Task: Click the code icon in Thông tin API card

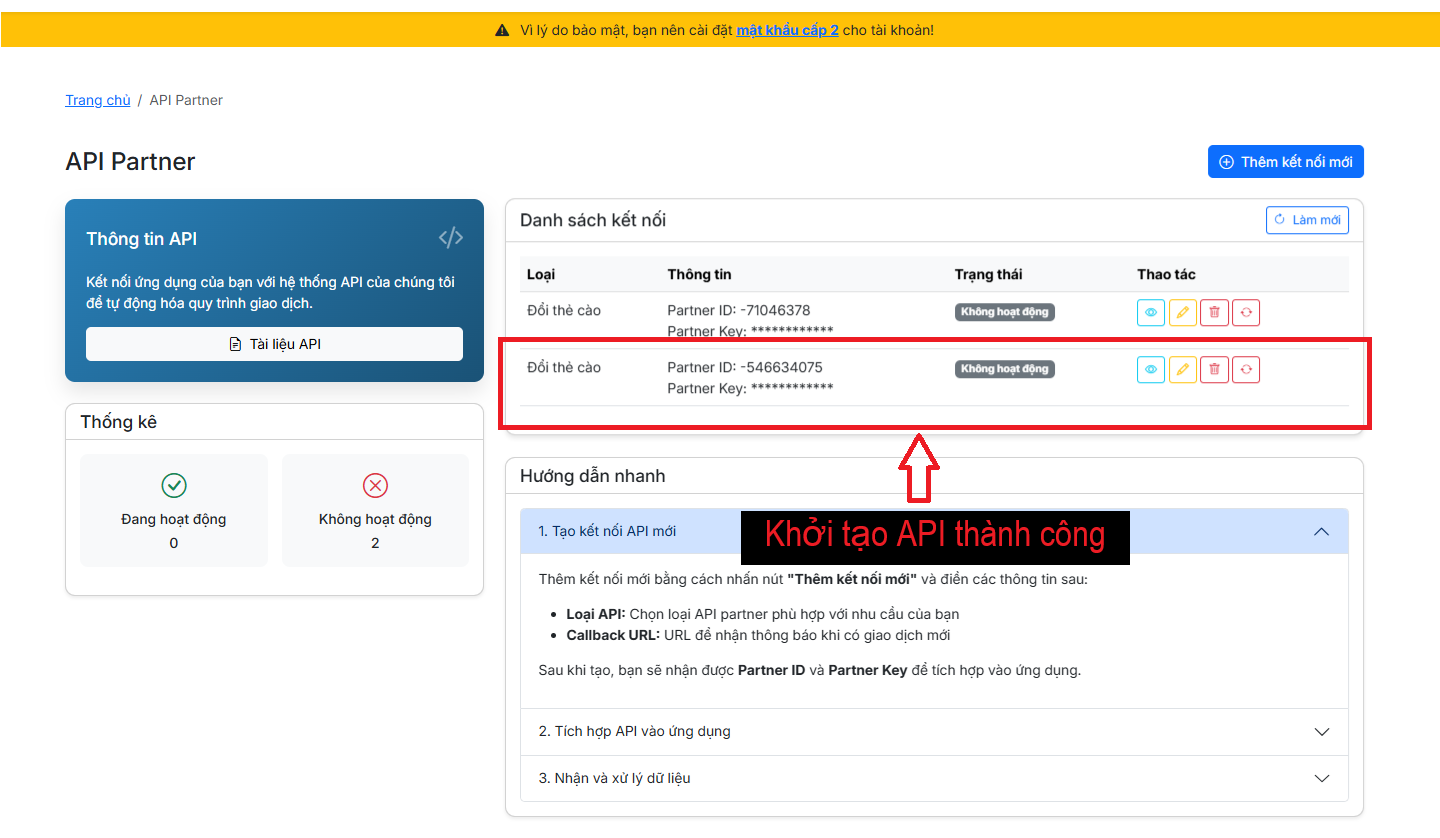Action: (450, 238)
